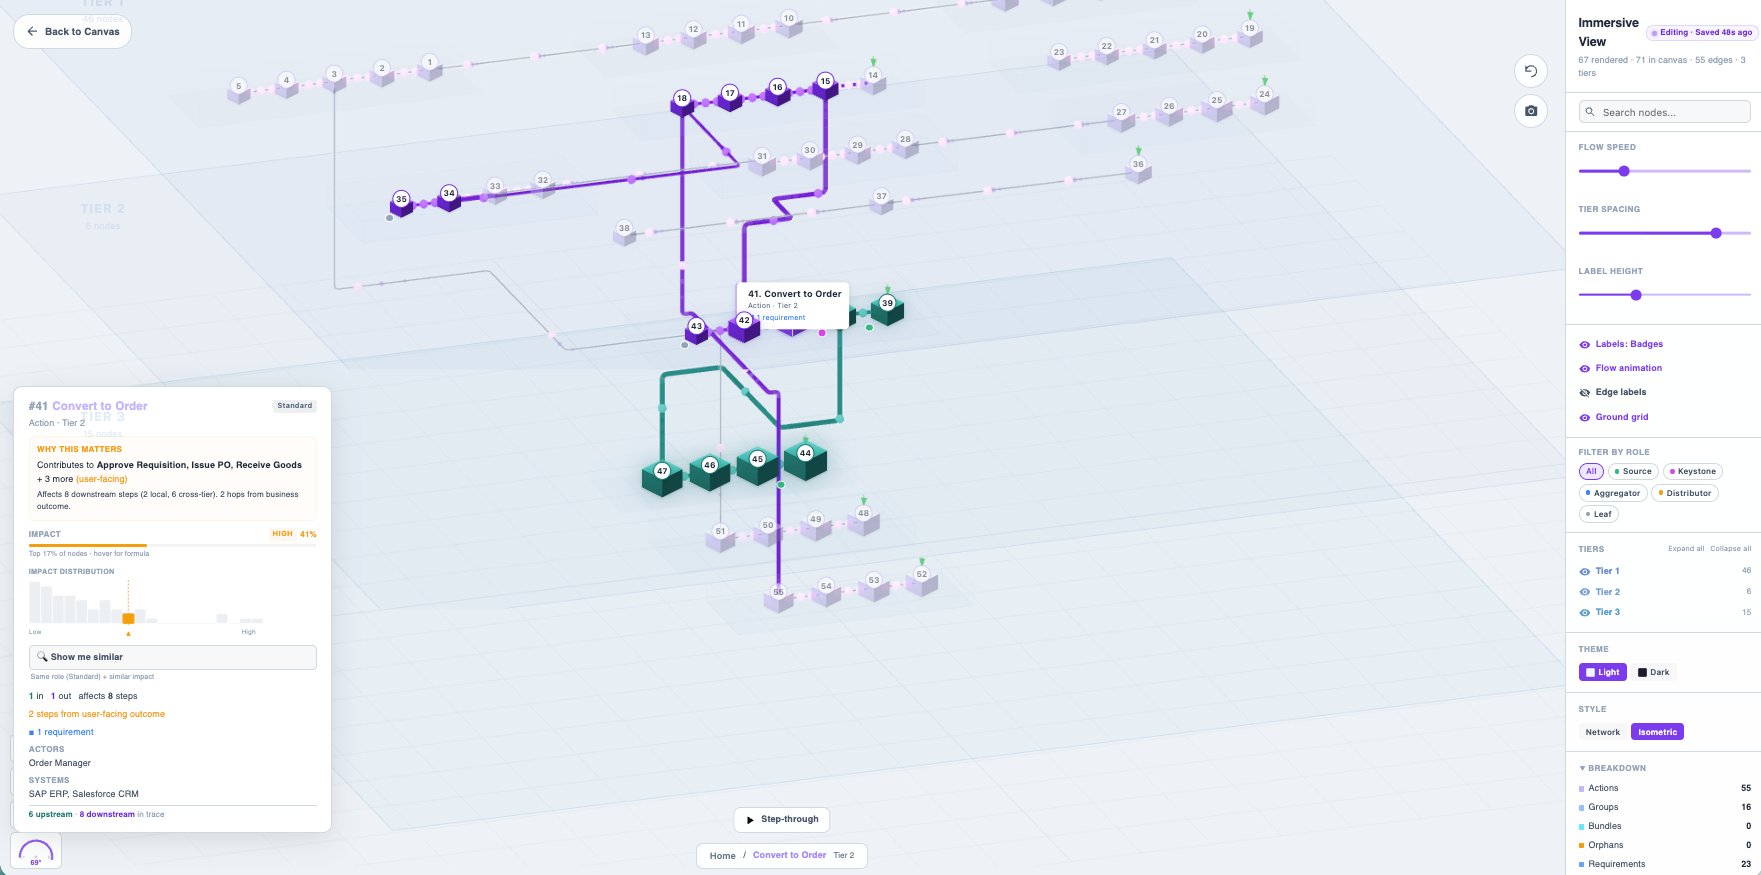This screenshot has width=1761, height=875.
Task: Filter nodes by Distributor role
Action: tap(1684, 493)
